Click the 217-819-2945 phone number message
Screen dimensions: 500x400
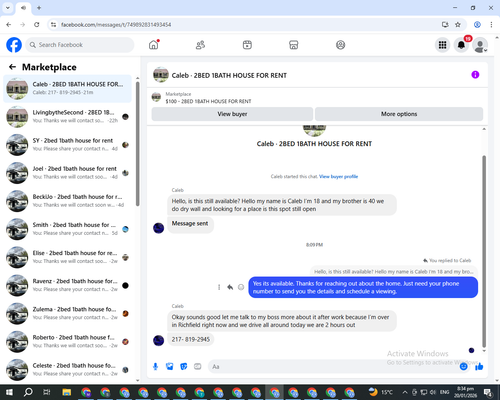[191, 339]
